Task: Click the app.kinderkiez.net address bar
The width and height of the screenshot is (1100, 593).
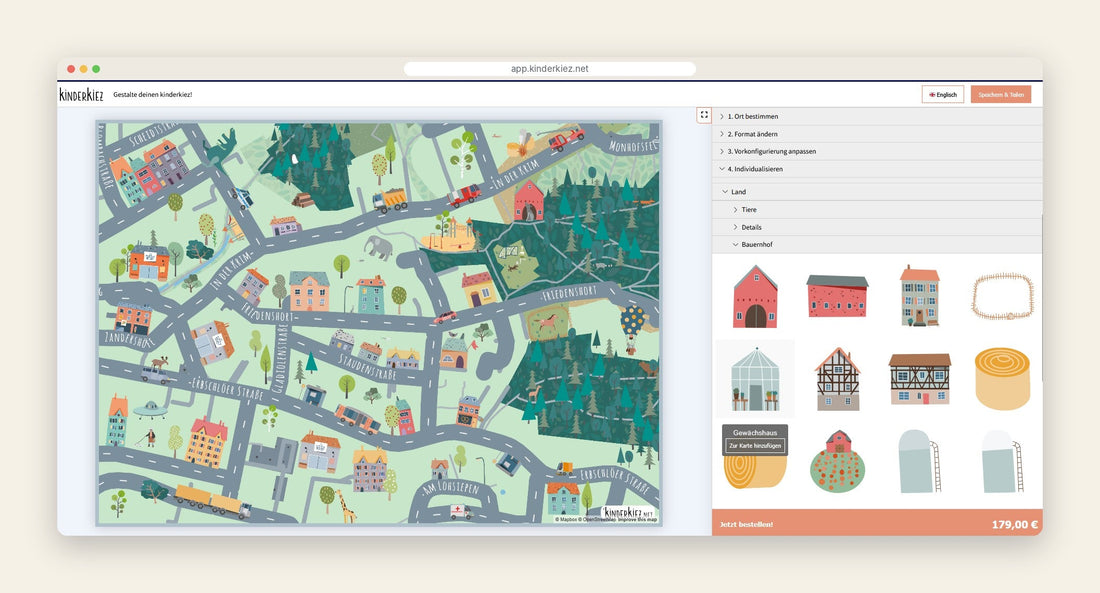Action: tap(550, 69)
